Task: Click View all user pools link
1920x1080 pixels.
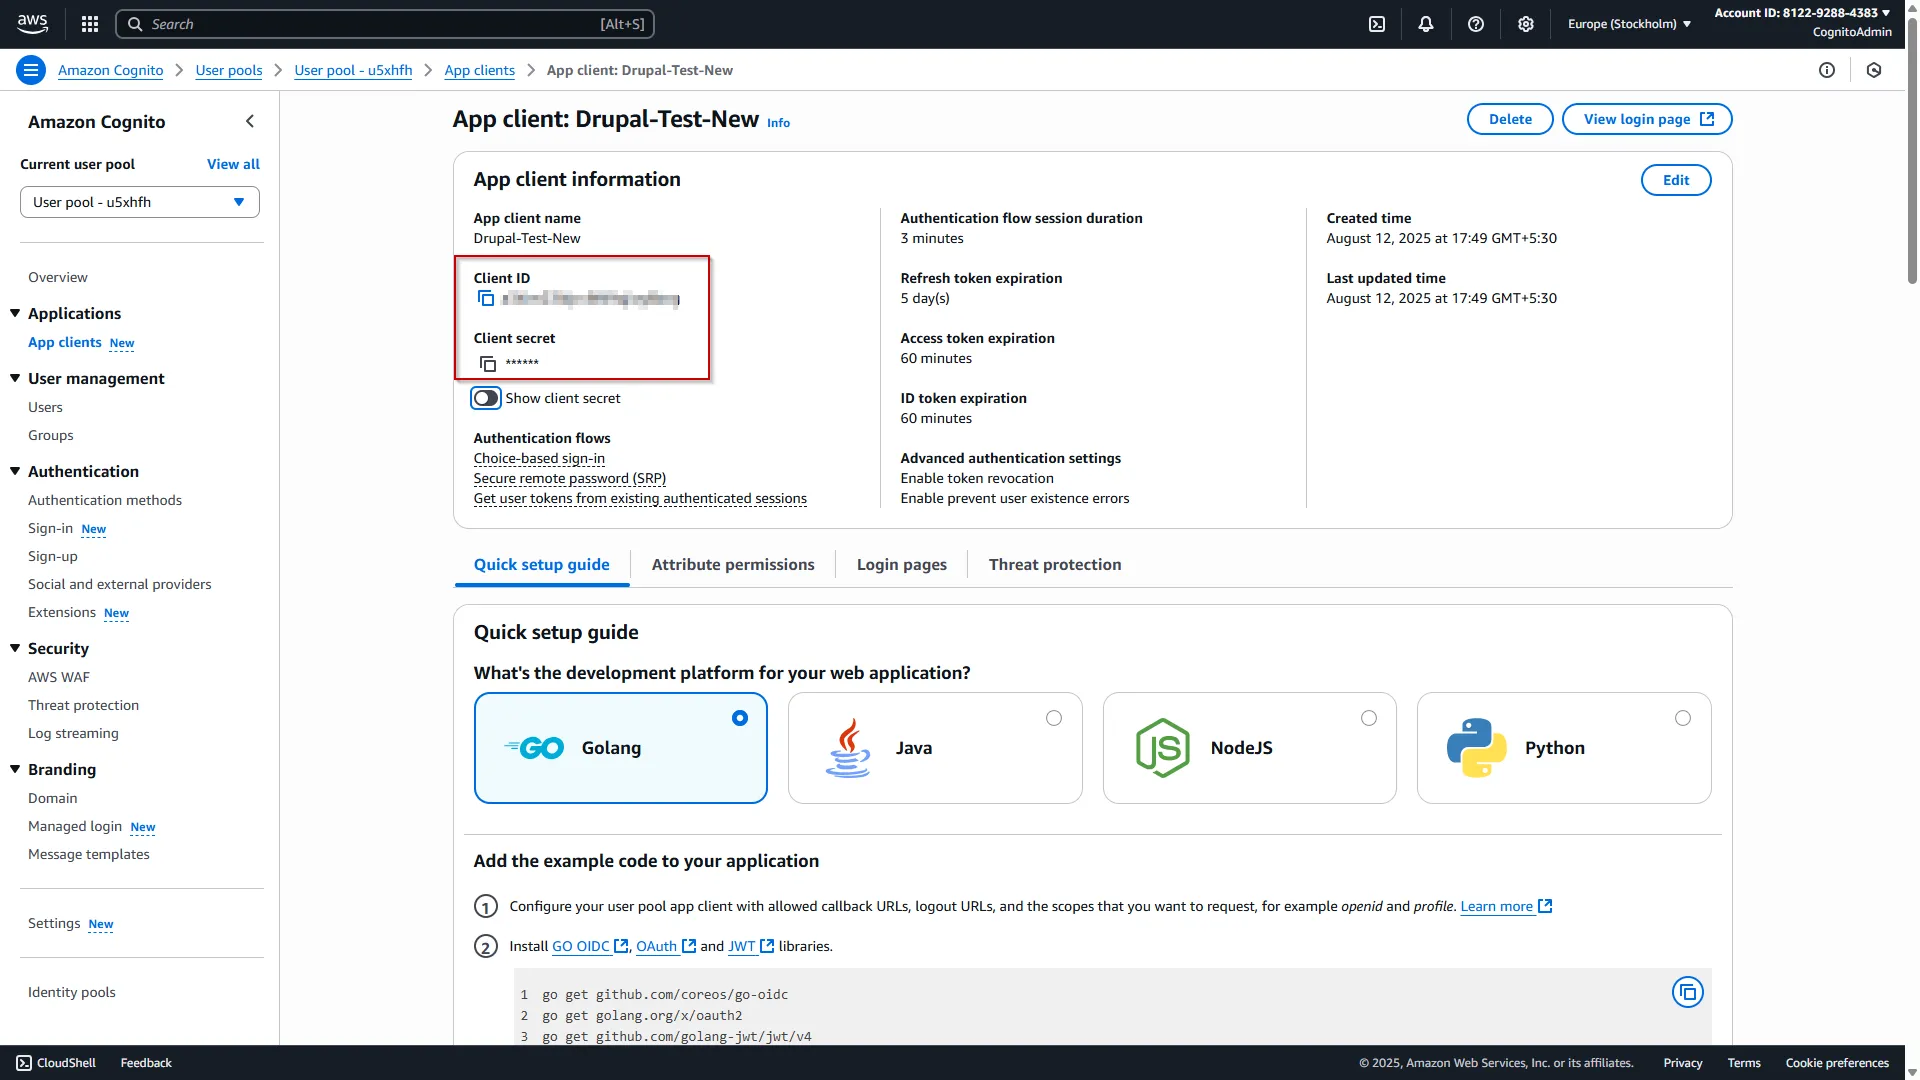Action: click(x=233, y=164)
